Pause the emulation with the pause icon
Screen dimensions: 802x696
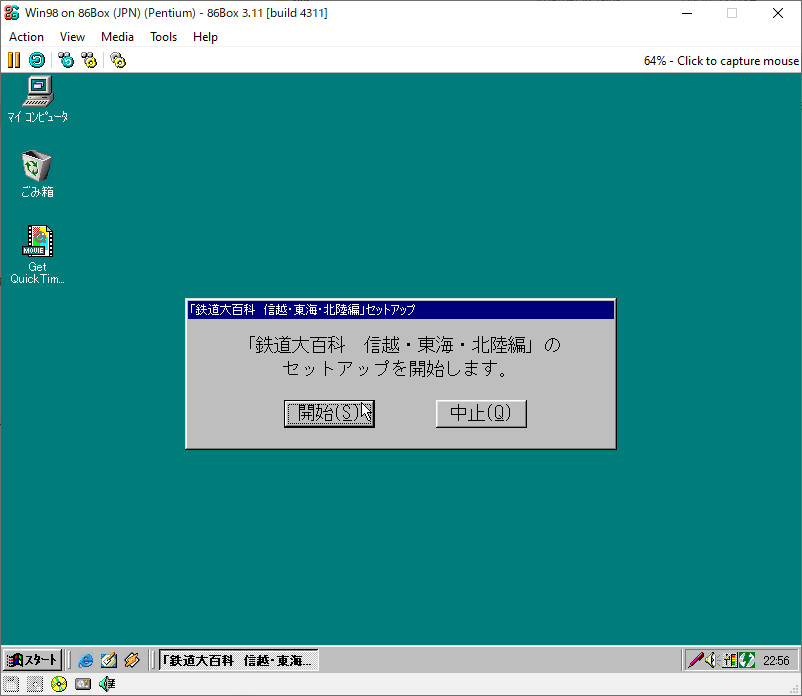tap(14, 60)
